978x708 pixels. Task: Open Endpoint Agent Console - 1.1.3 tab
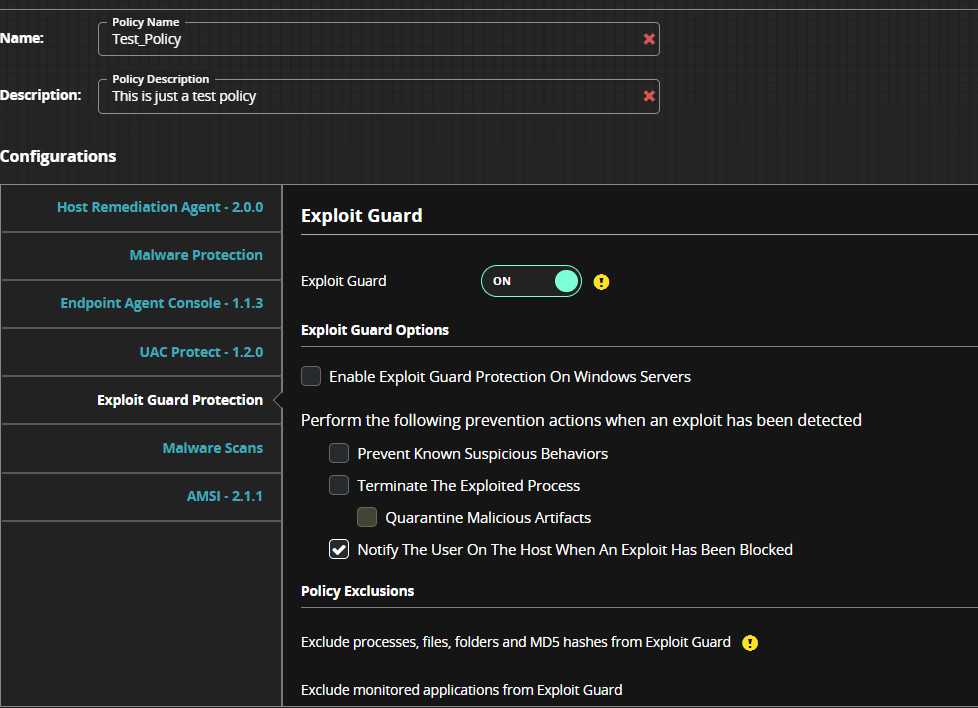point(162,303)
